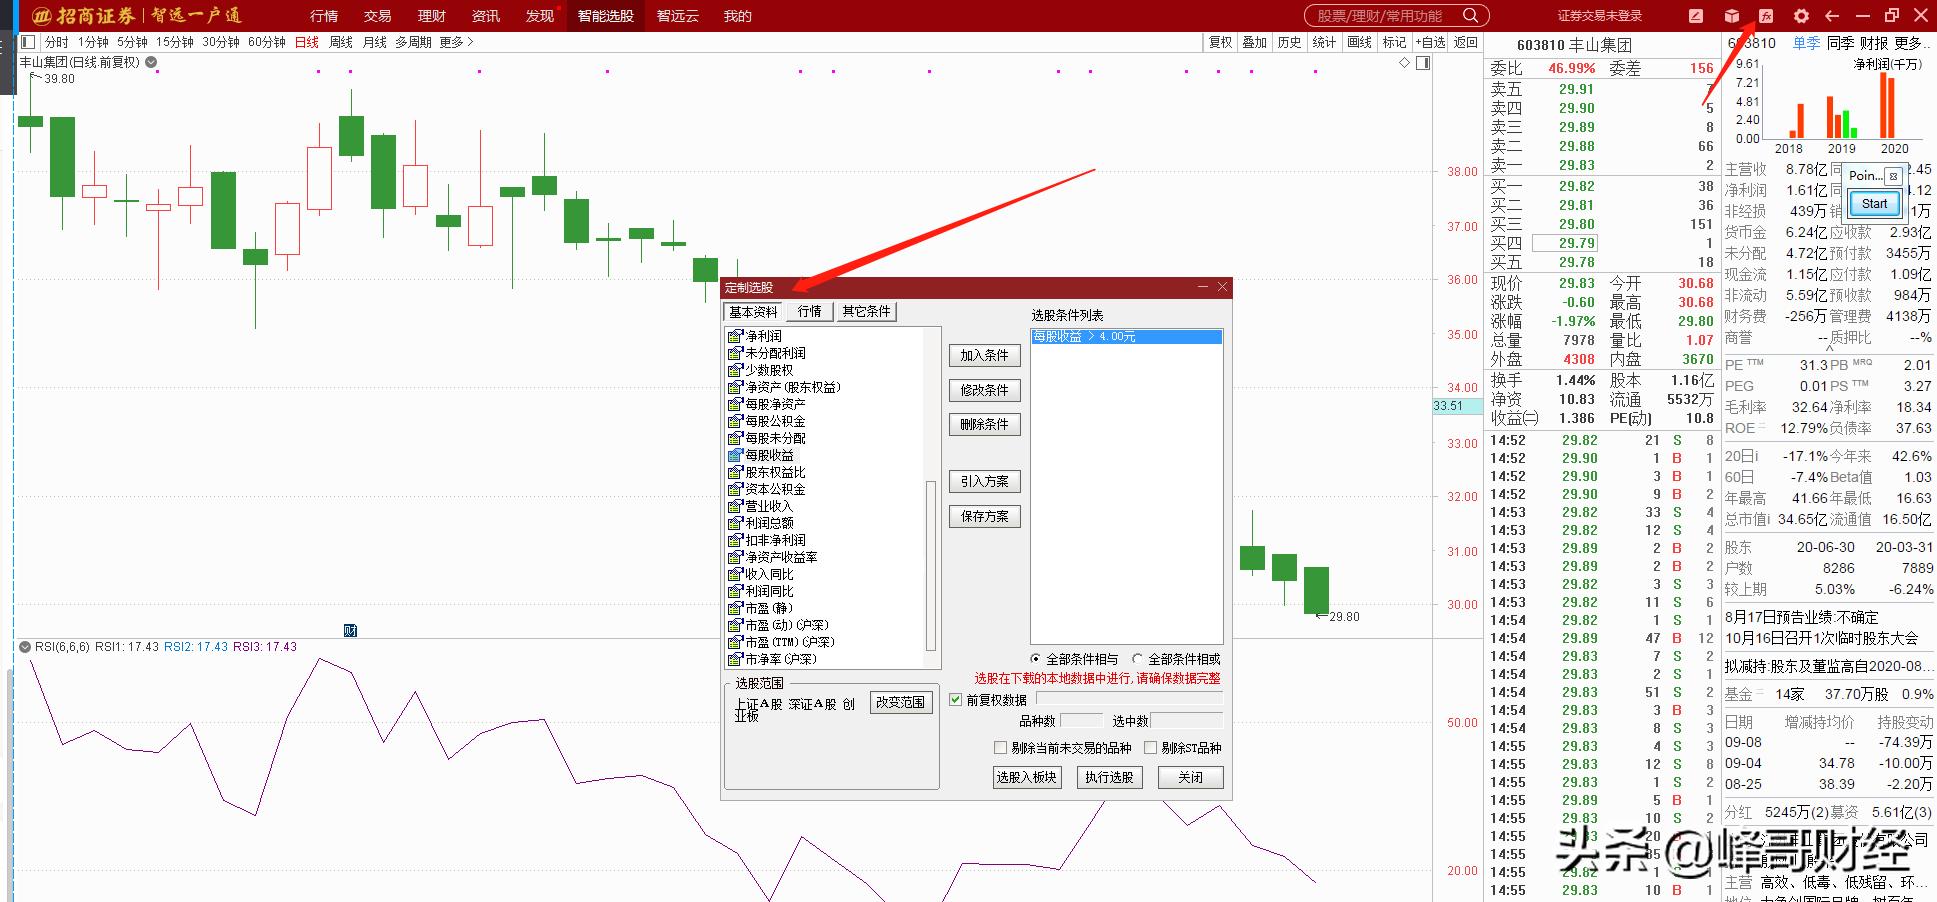Open the 智能选股 menu
The image size is (1937, 902).
point(606,16)
